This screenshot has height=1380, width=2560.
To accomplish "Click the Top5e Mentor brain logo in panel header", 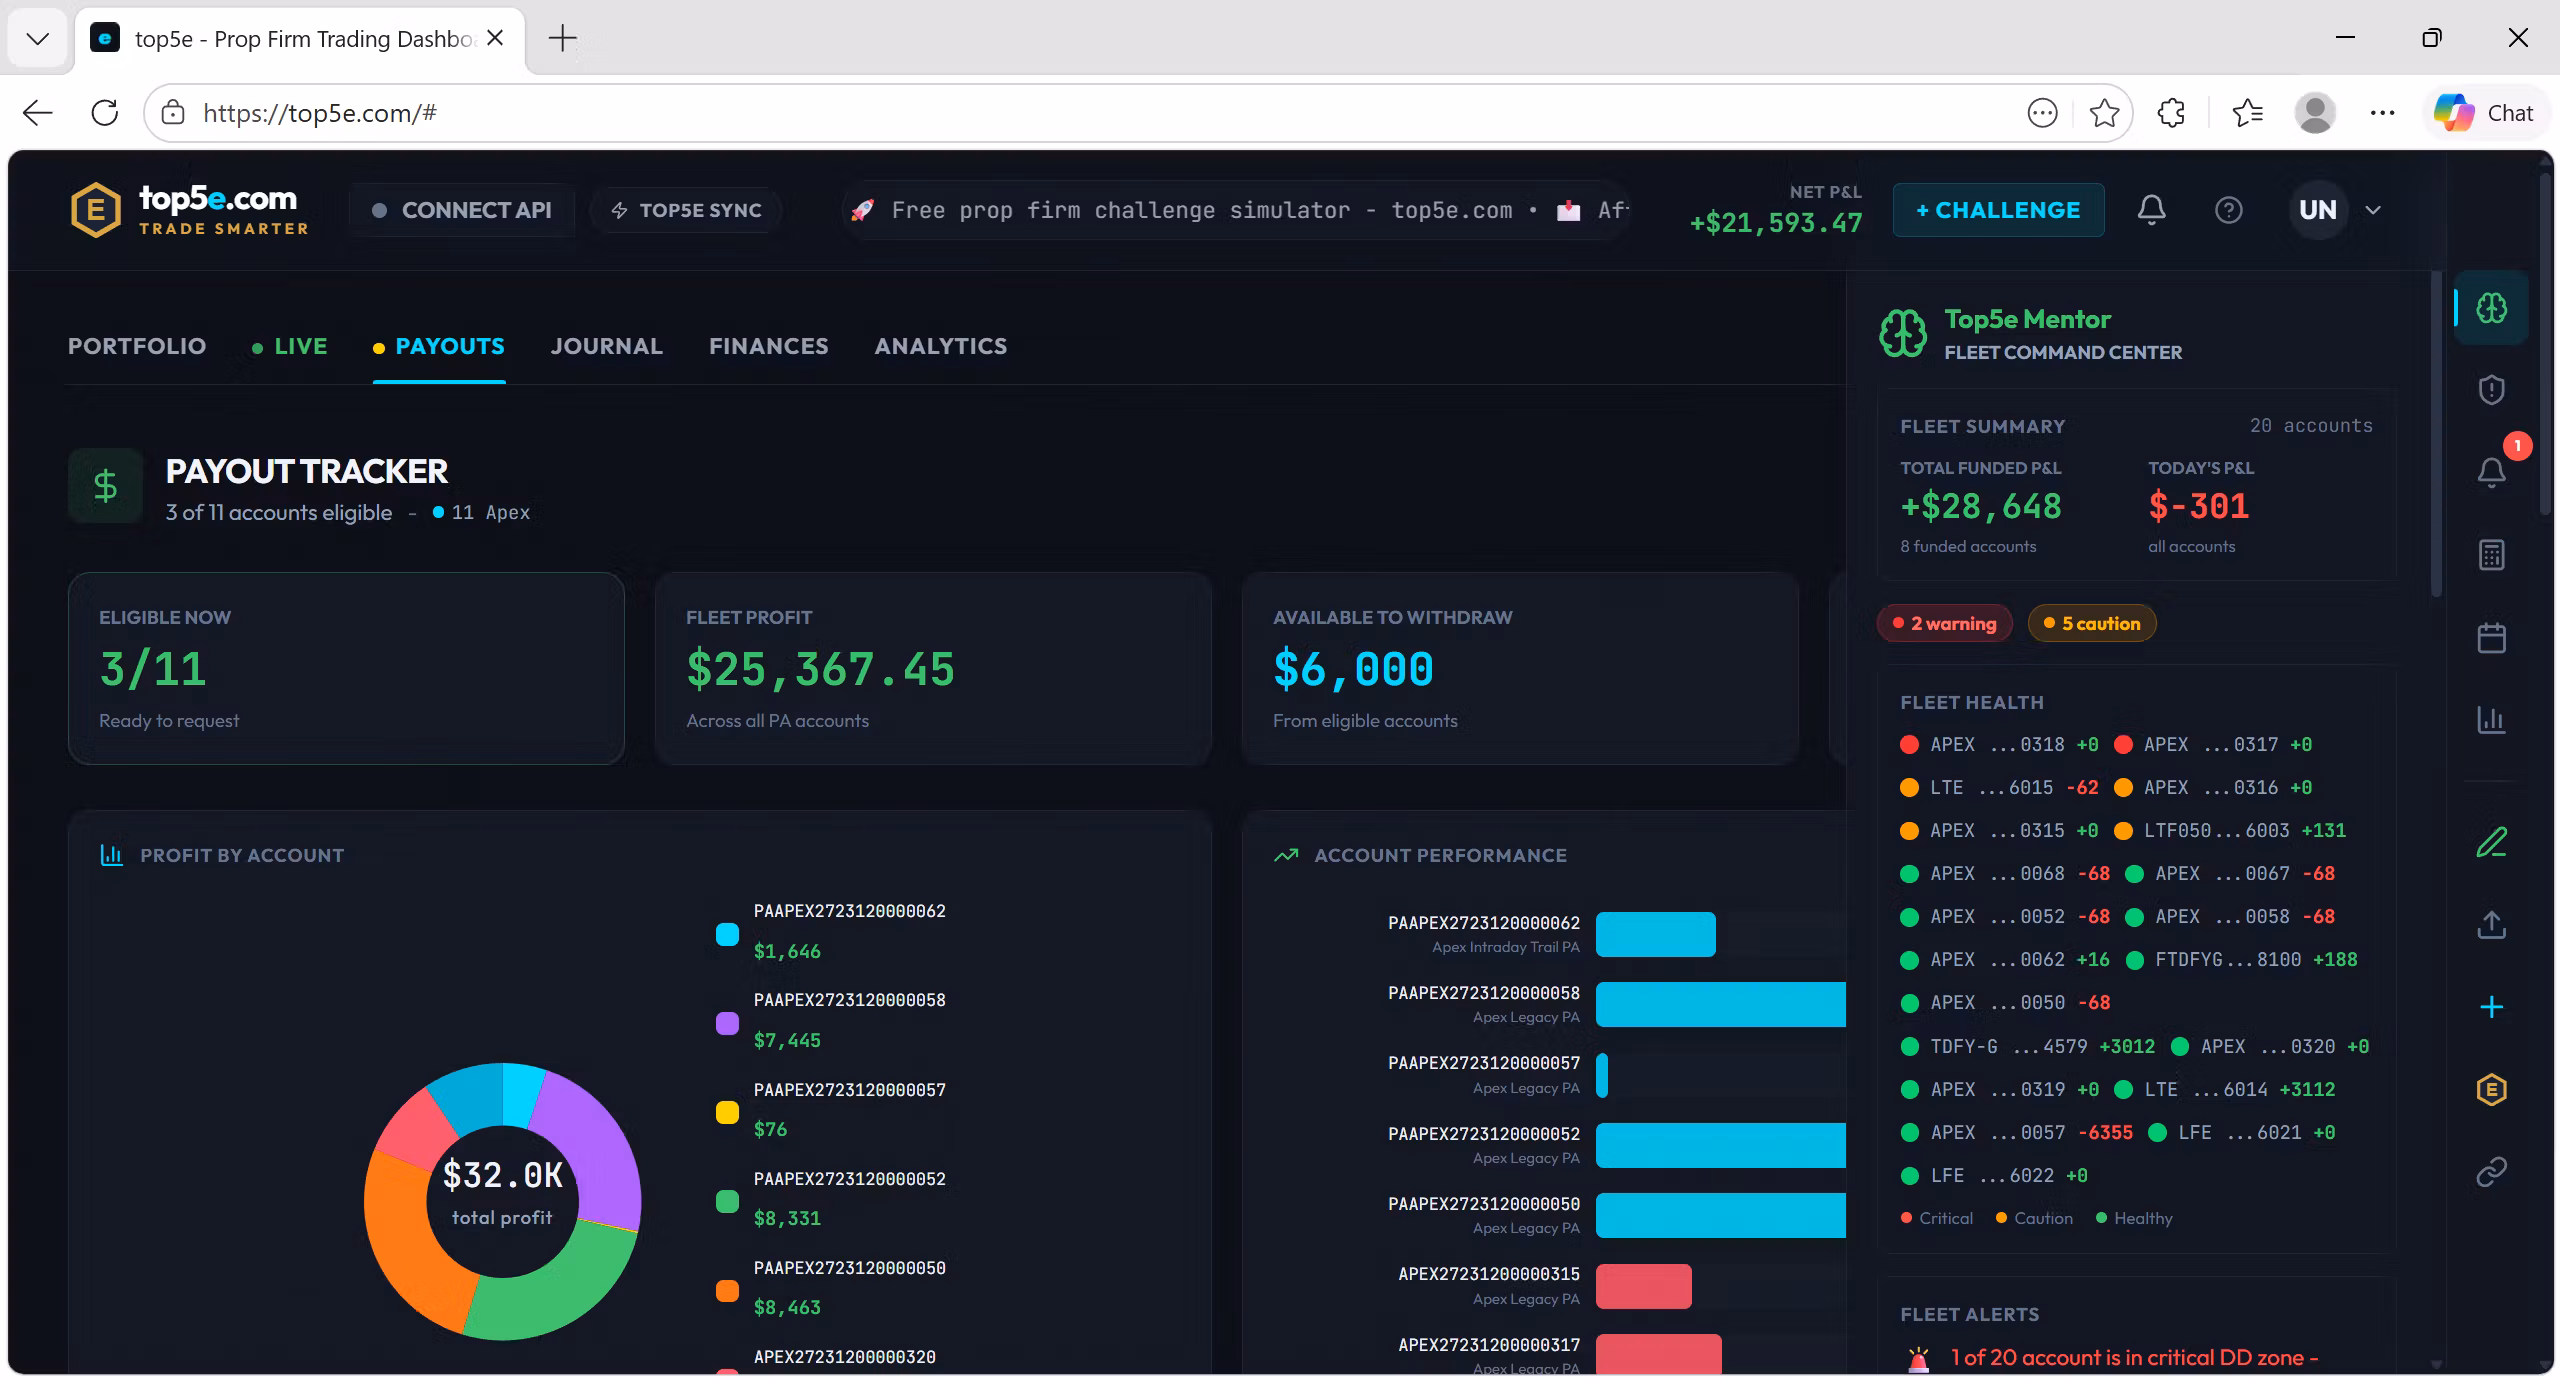I will point(1902,333).
